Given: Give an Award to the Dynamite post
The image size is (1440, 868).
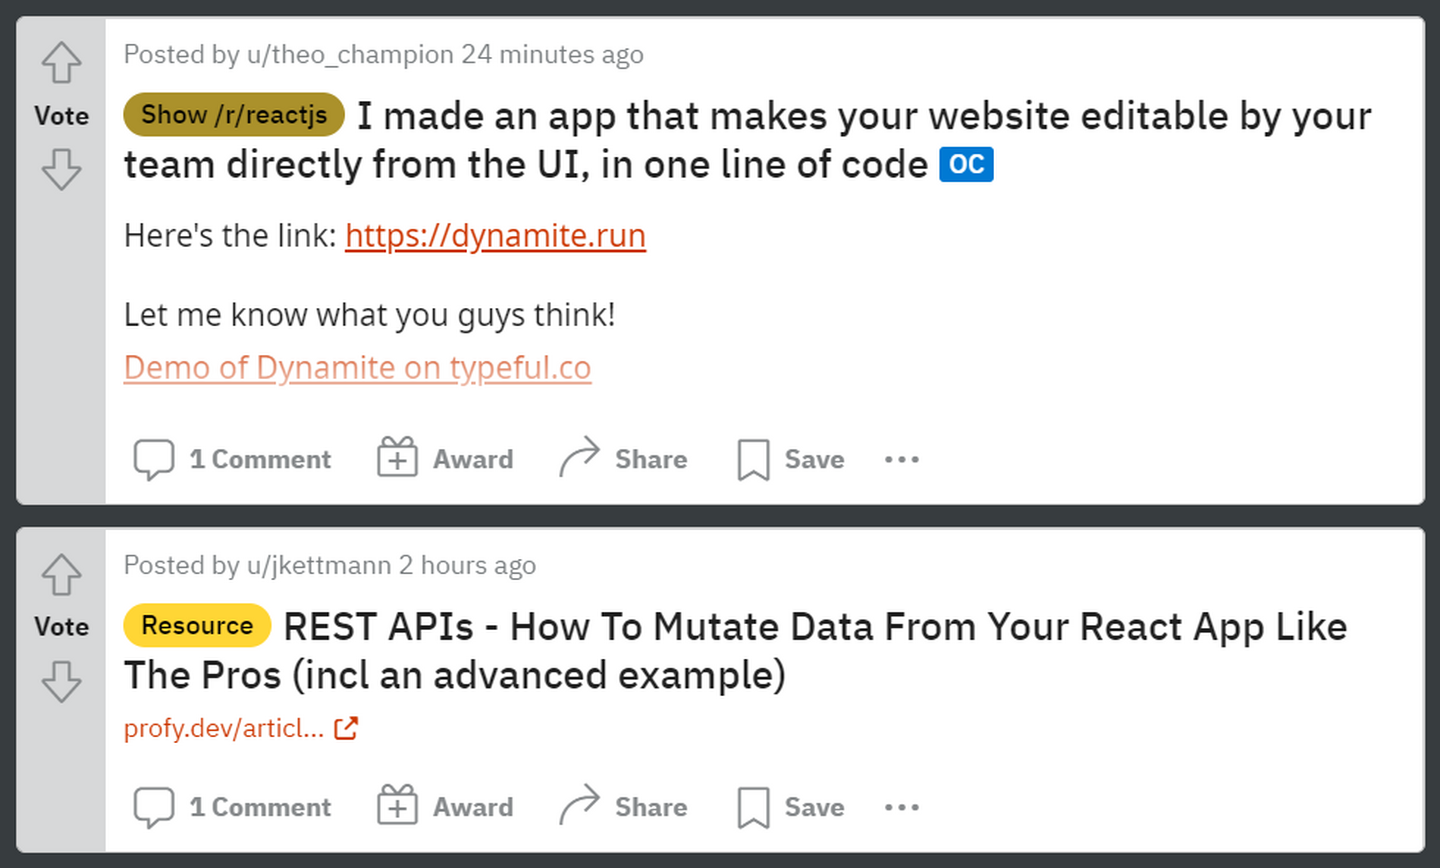Looking at the screenshot, I should click(445, 459).
